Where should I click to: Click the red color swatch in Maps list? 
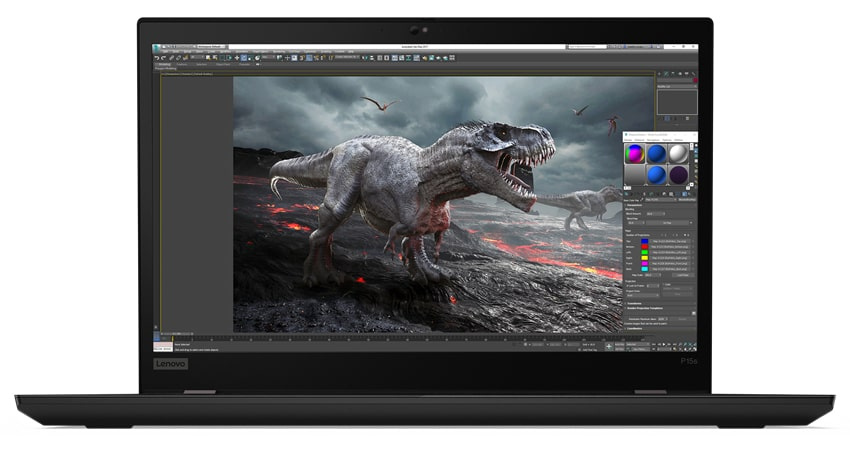pyautogui.click(x=645, y=247)
